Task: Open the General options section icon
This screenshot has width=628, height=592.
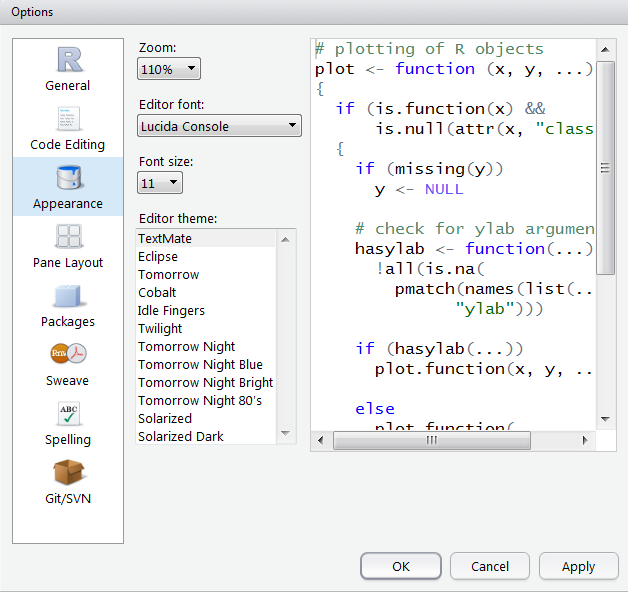Action: pyautogui.click(x=68, y=61)
